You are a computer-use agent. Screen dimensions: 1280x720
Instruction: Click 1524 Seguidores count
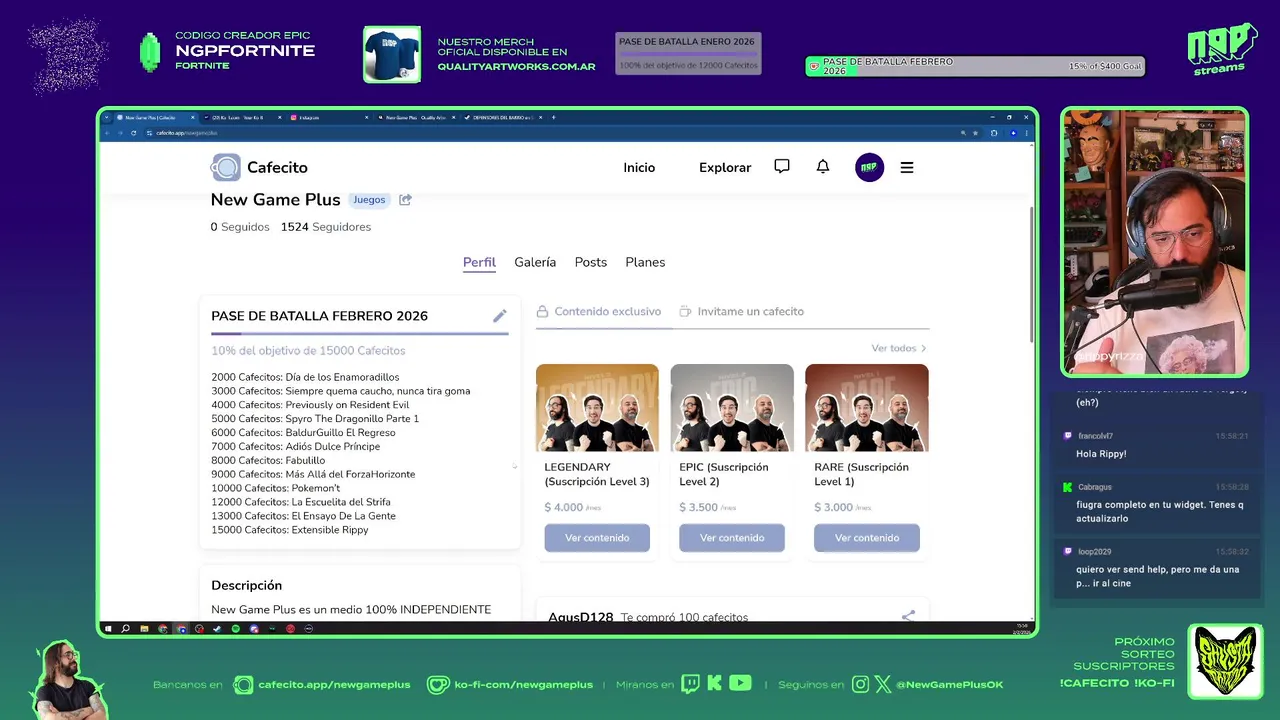click(x=326, y=227)
